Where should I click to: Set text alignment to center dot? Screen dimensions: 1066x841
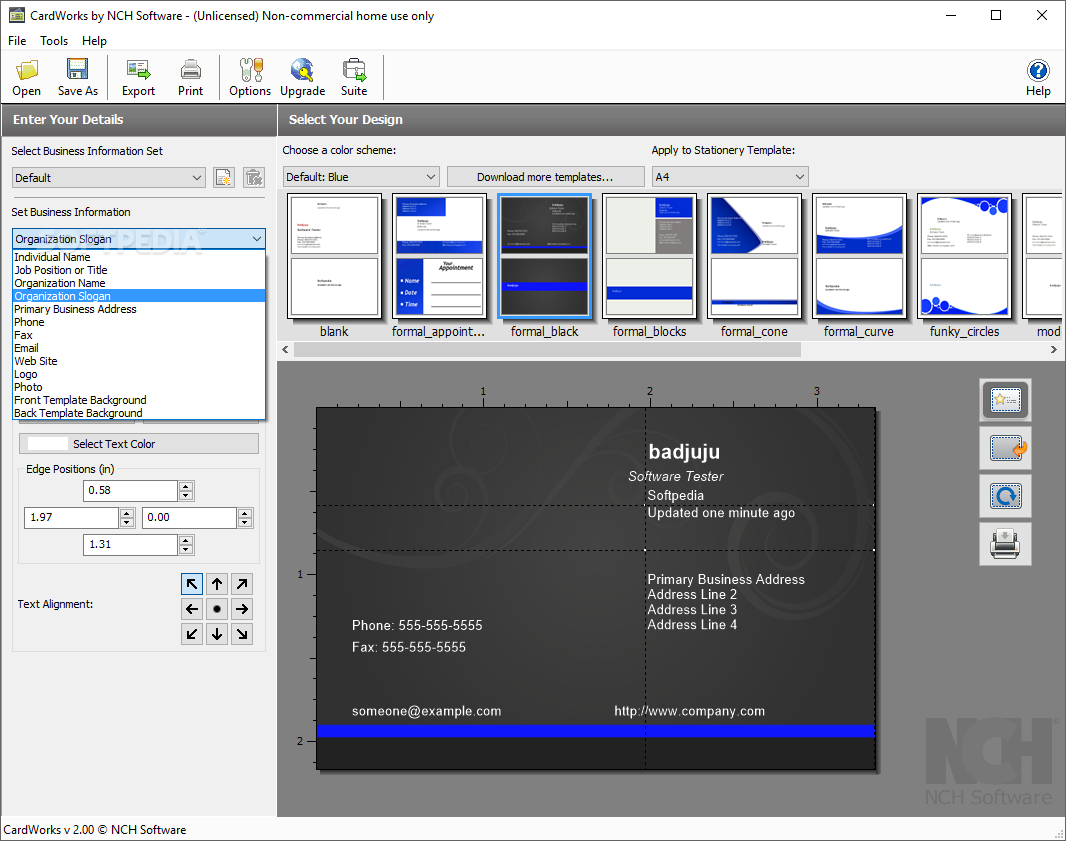(x=217, y=609)
